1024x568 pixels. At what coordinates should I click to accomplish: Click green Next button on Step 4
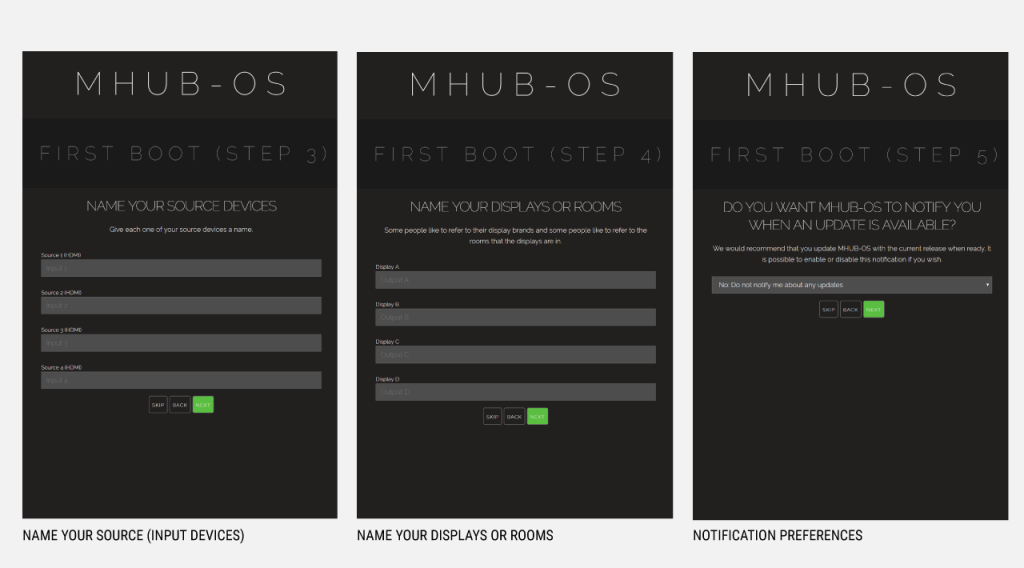point(537,417)
